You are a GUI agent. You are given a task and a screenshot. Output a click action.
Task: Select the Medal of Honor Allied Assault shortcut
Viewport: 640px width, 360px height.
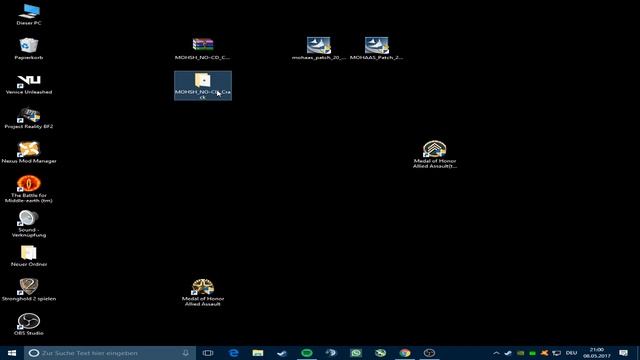203,292
